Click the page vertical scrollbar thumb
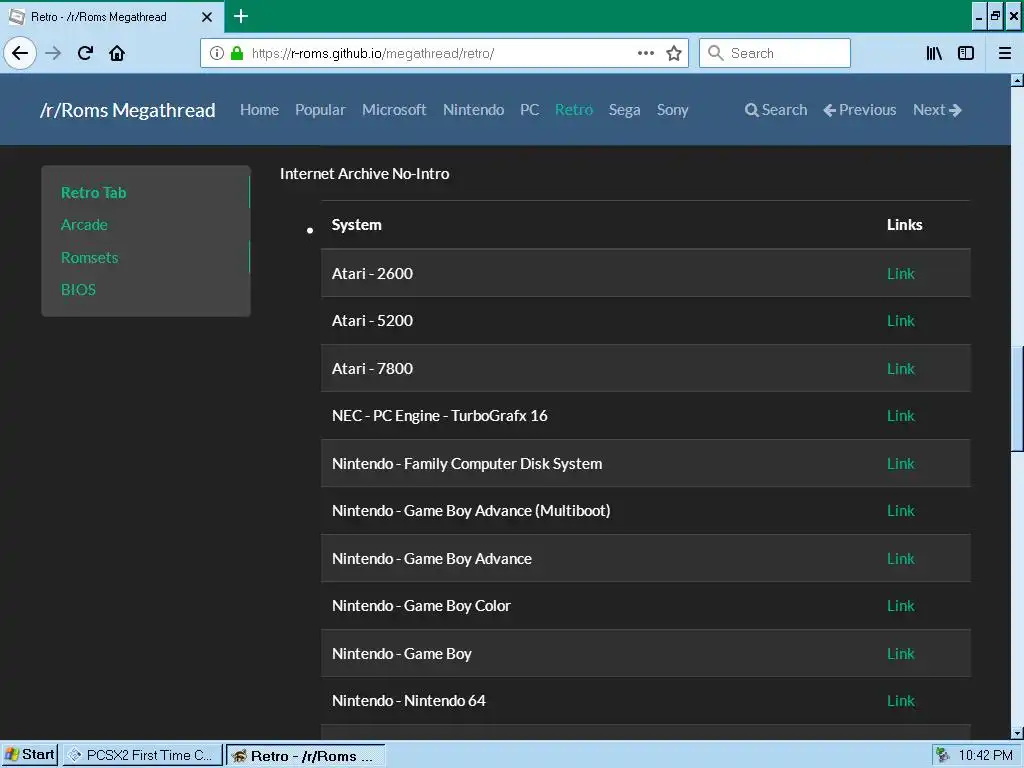Screen dimensions: 1024x768 [x=1017, y=398]
